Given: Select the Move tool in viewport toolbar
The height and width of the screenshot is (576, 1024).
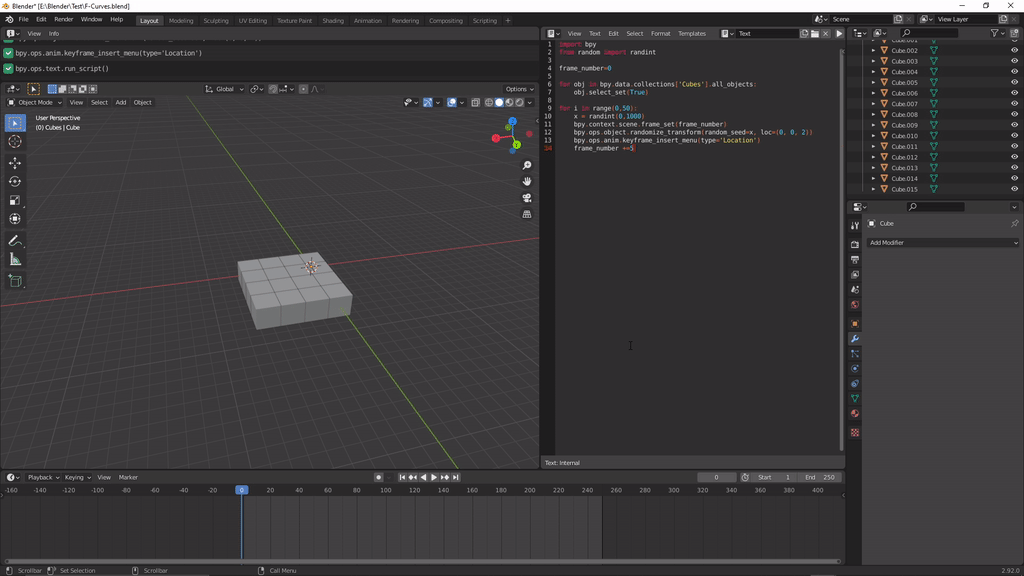Looking at the screenshot, I should pyautogui.click(x=15, y=162).
